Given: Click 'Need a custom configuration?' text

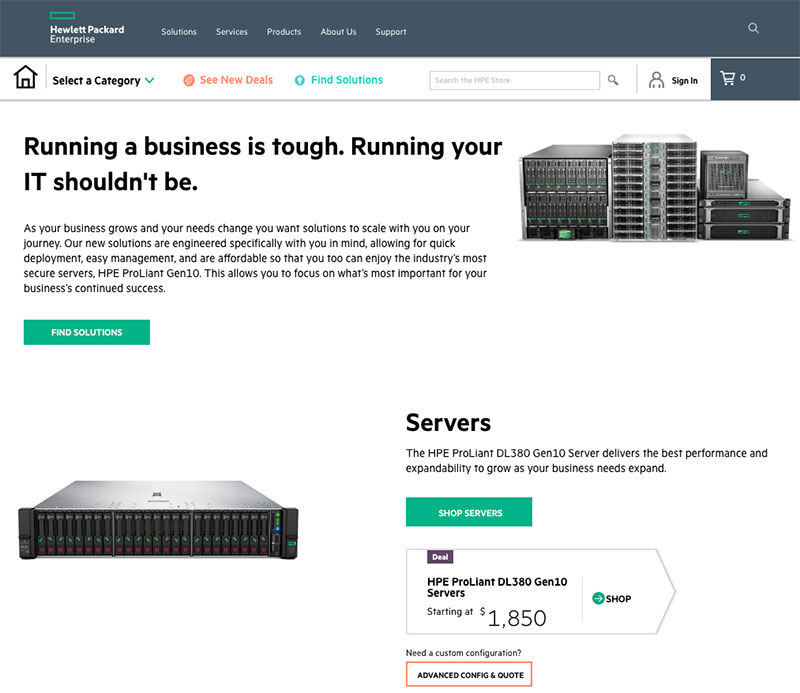Looking at the screenshot, I should tap(463, 653).
